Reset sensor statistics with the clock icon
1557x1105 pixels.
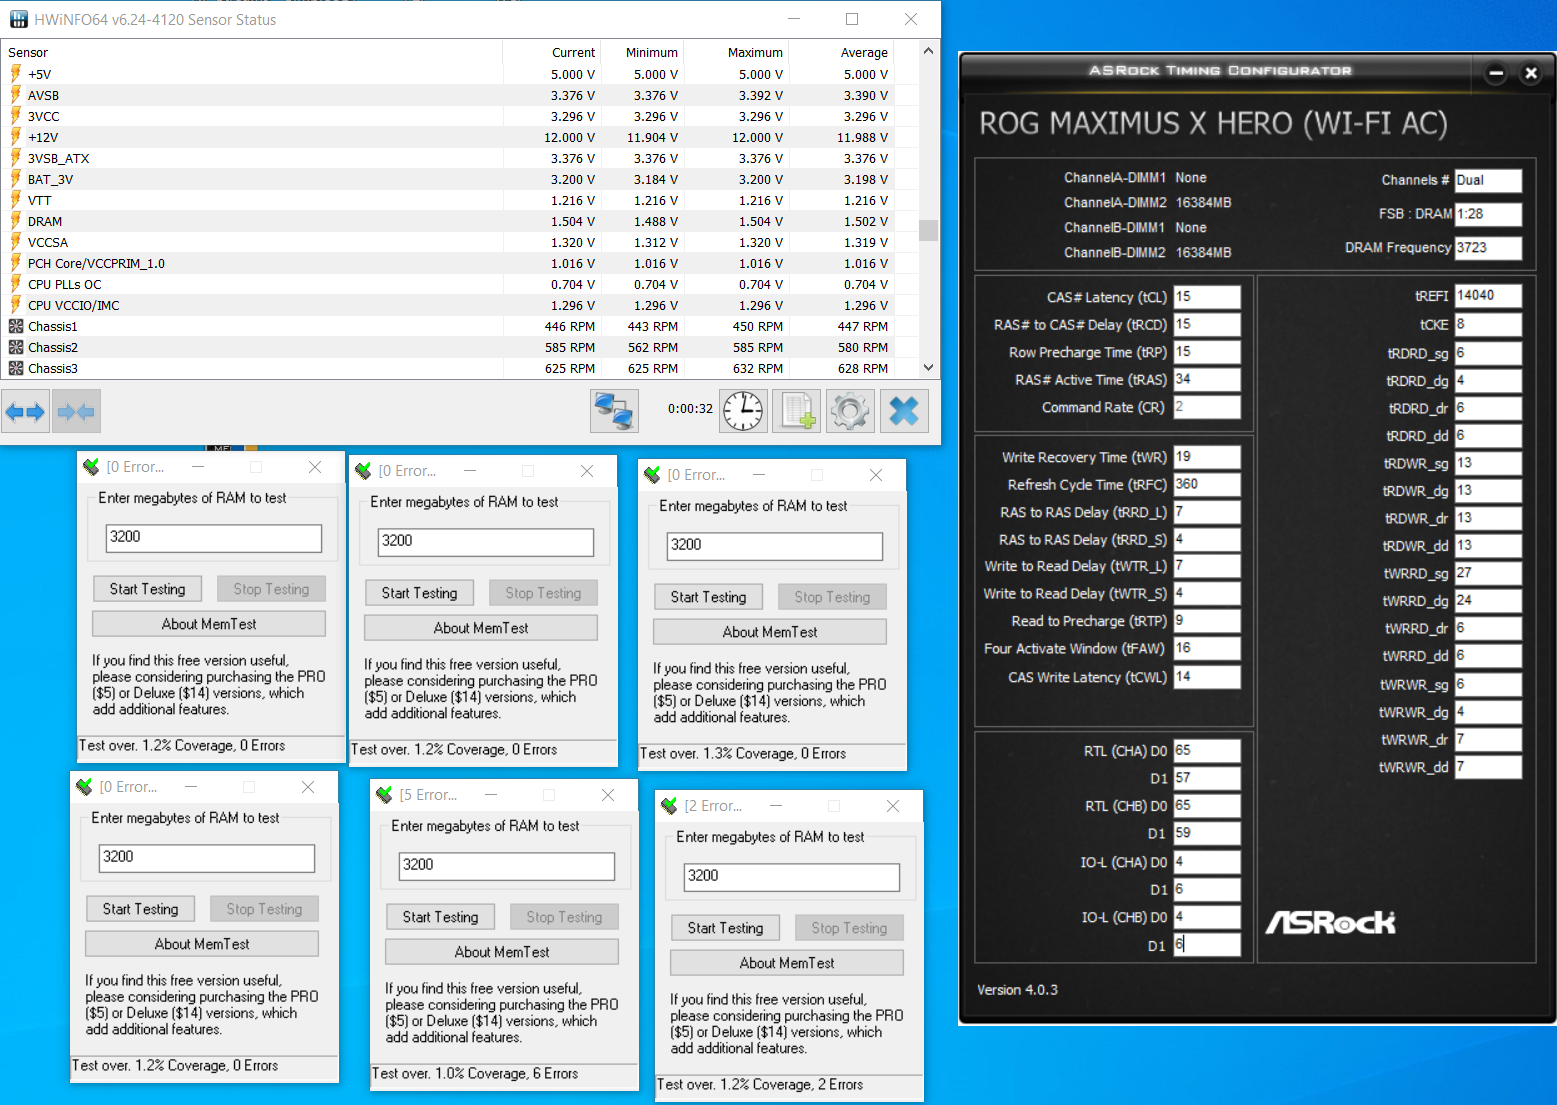pos(743,411)
